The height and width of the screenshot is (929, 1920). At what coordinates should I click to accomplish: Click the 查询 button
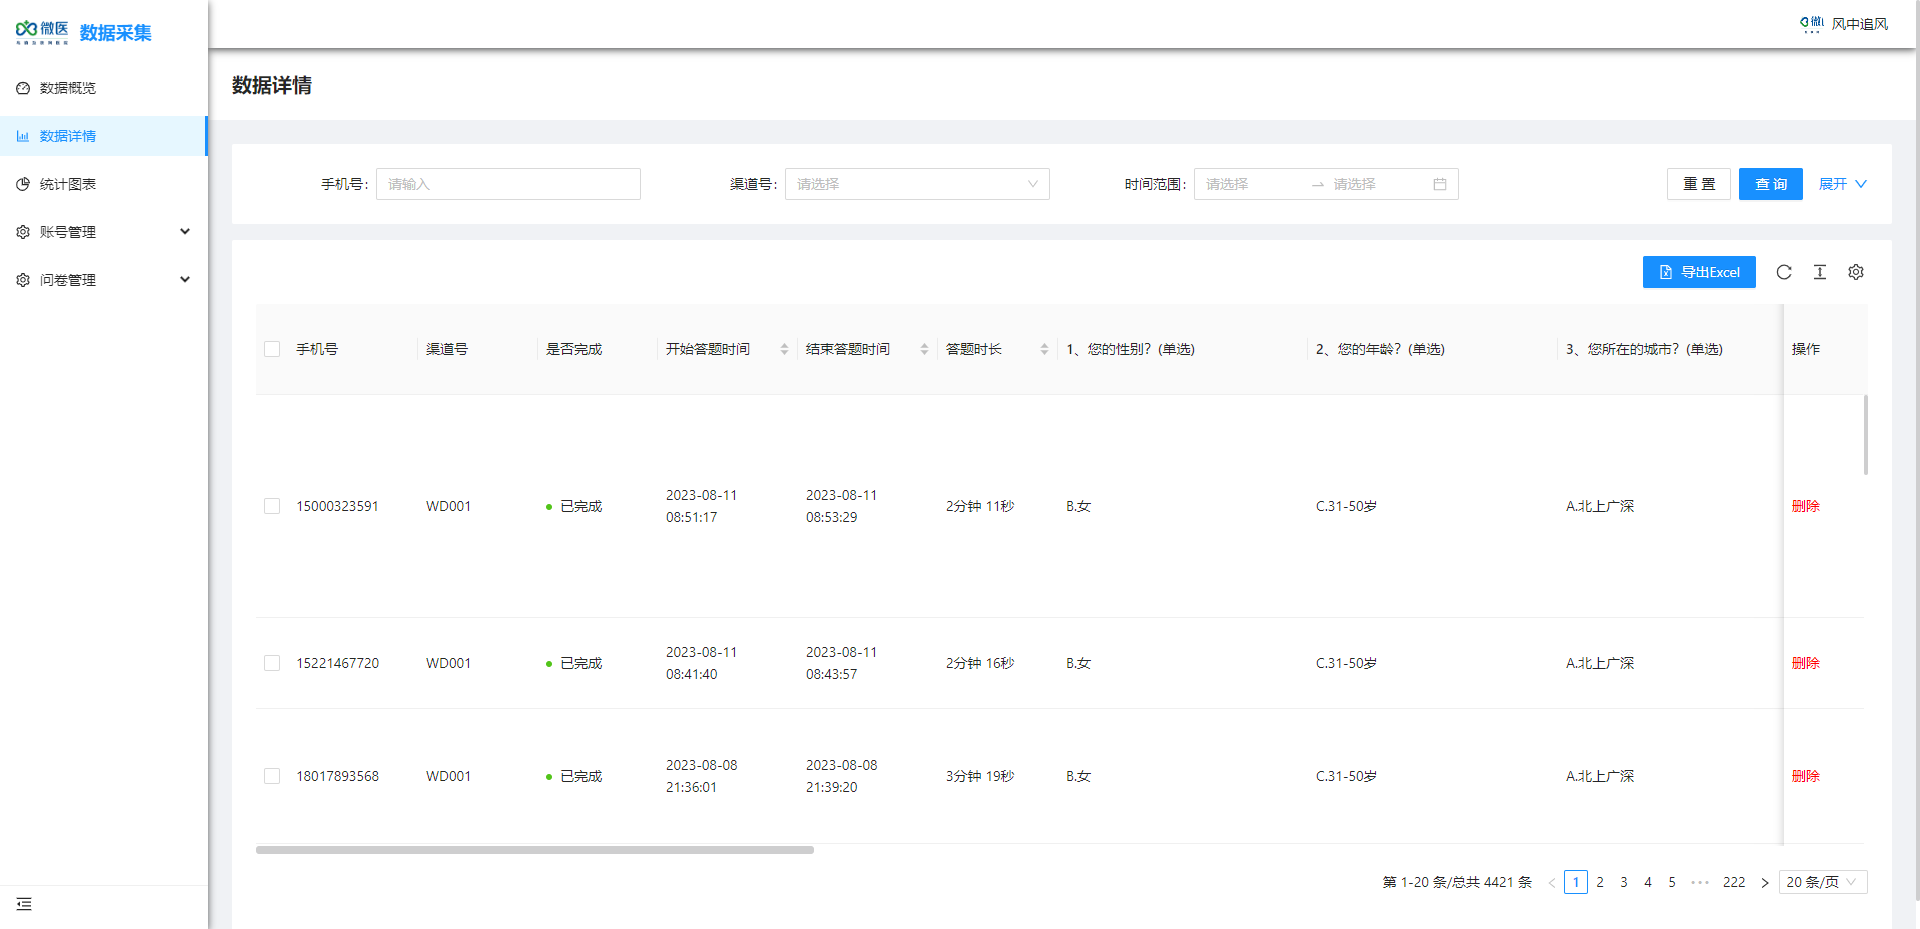tap(1771, 184)
